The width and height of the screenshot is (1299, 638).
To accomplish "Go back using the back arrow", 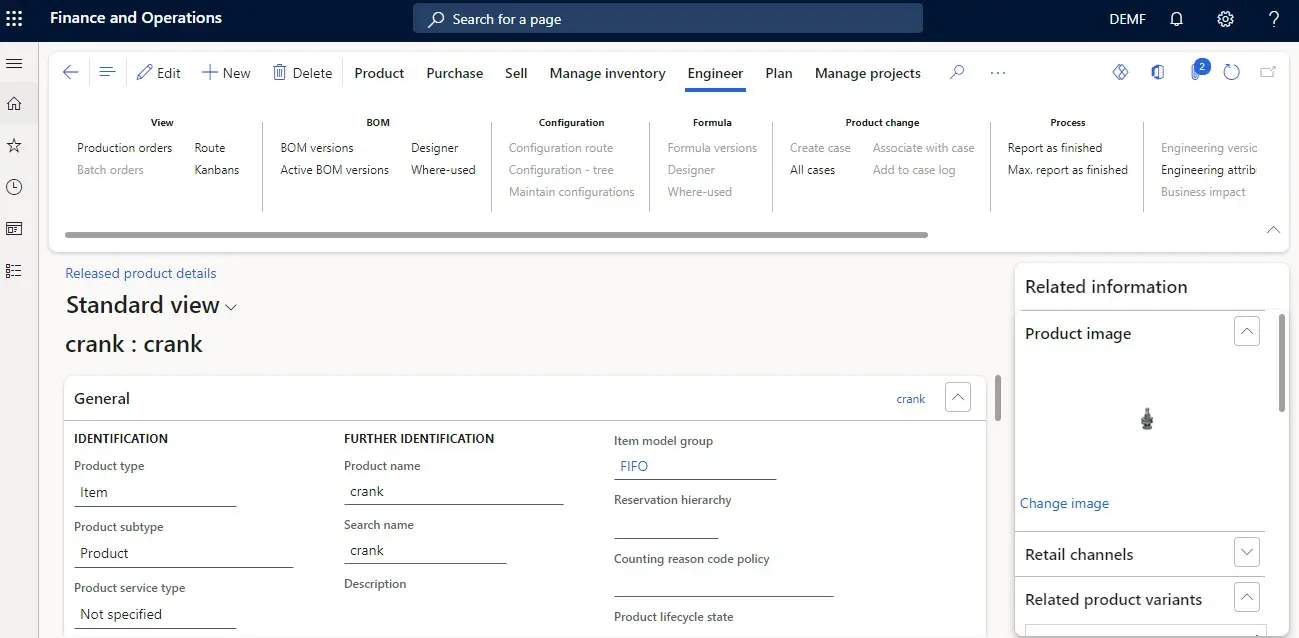I will click(x=70, y=73).
